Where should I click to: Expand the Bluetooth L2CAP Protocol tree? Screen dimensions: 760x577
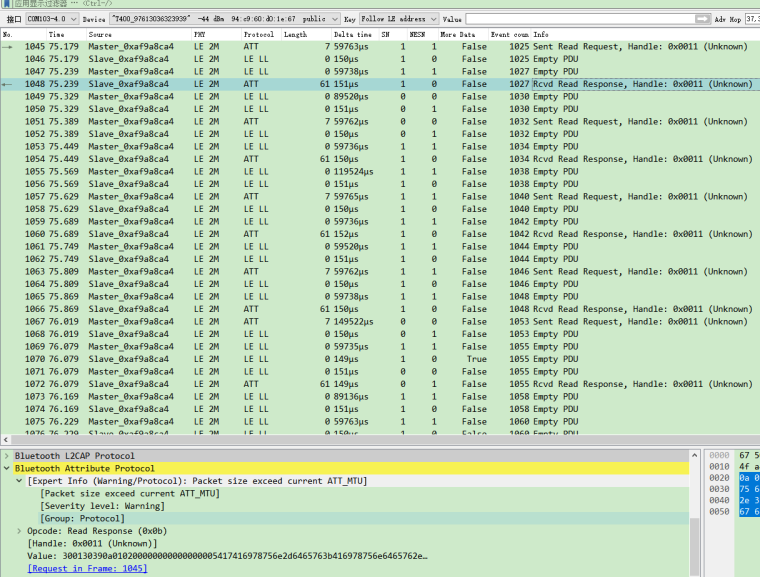[7, 456]
